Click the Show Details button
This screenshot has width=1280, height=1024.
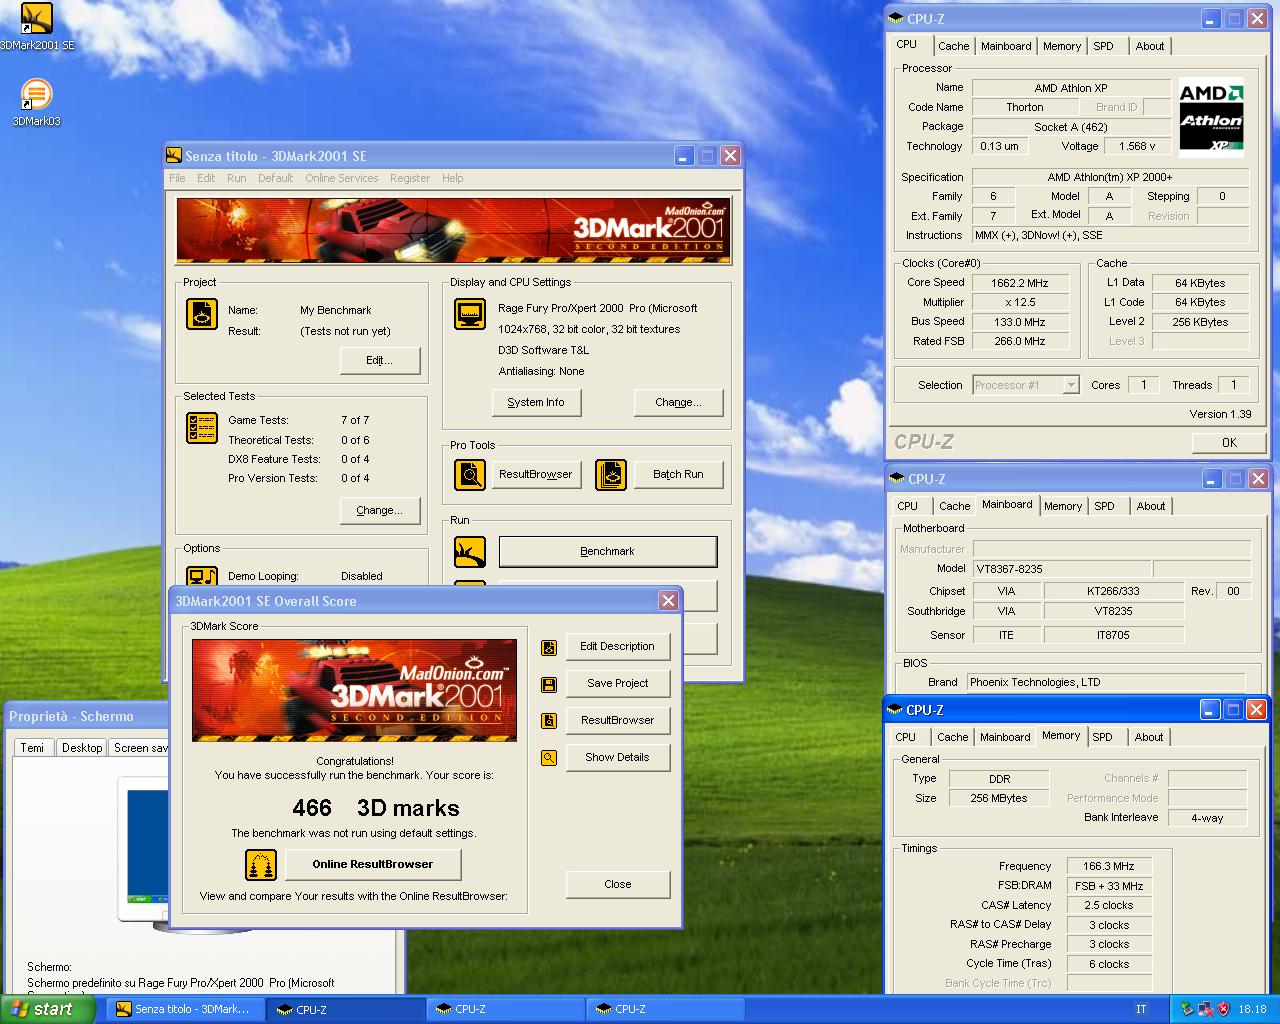pos(617,758)
